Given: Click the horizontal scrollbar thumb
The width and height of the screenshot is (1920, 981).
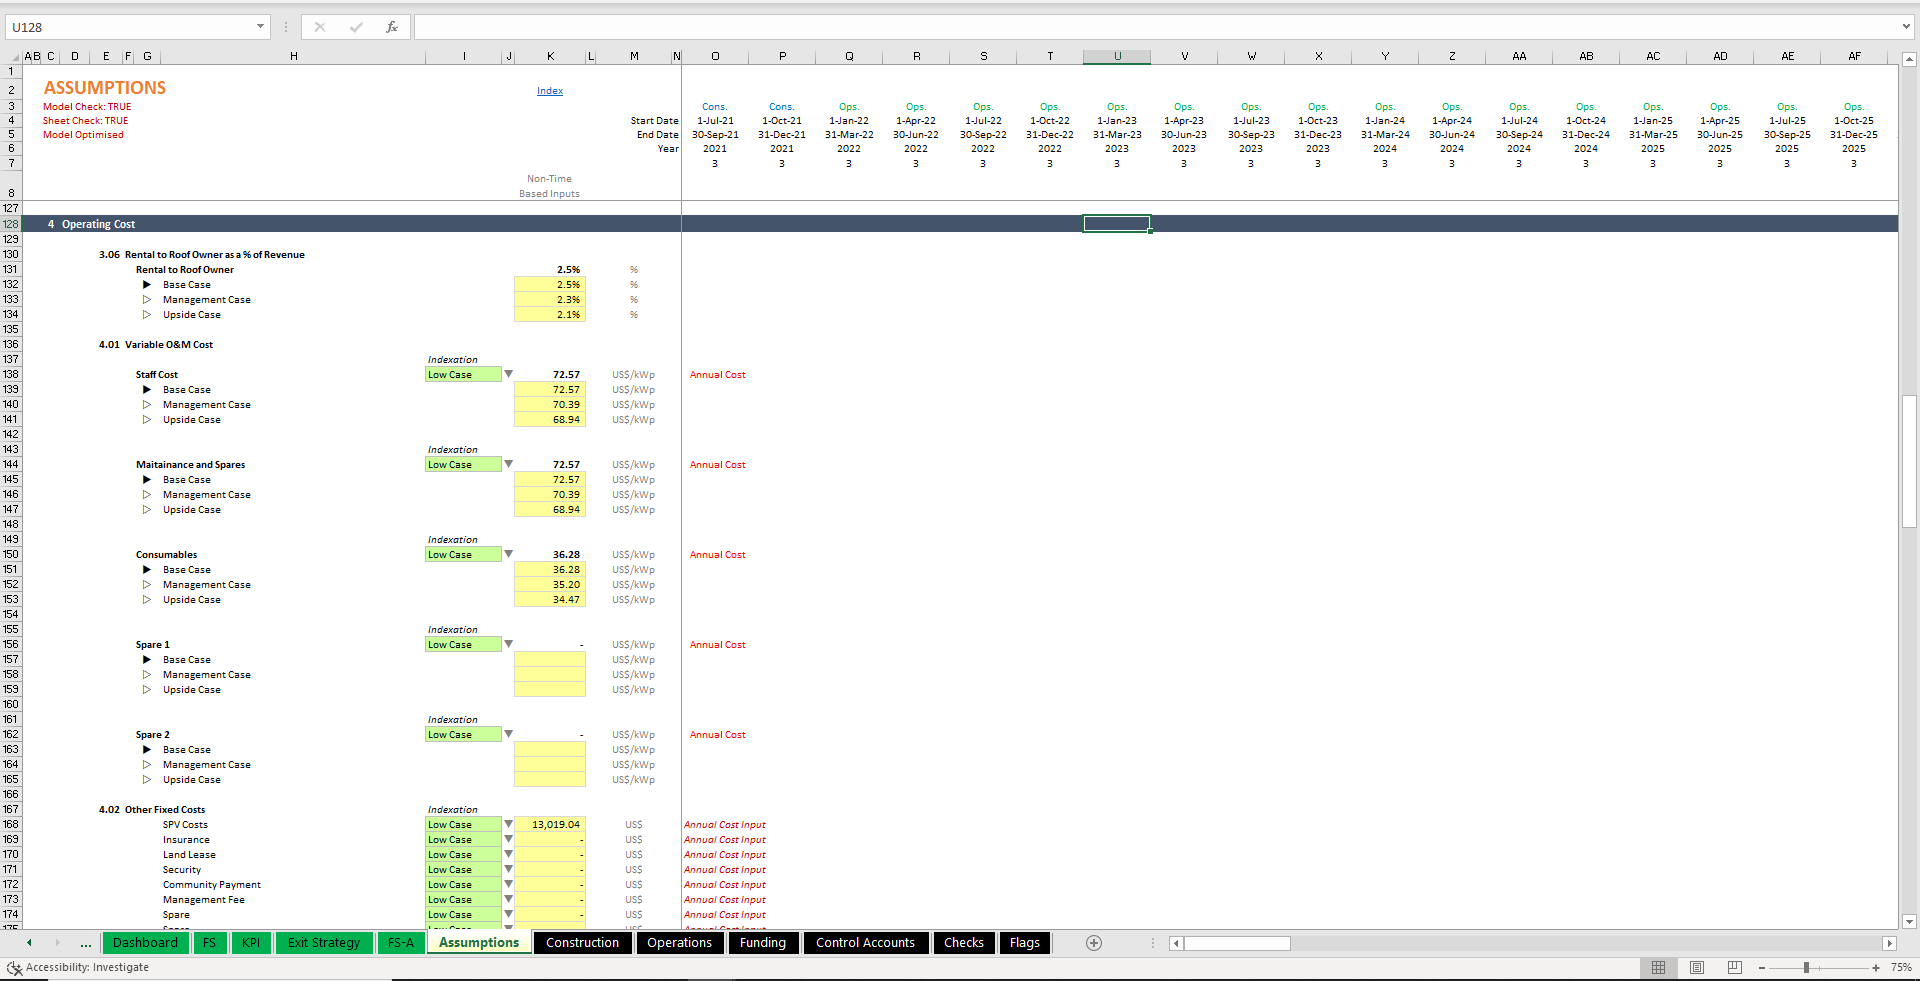Looking at the screenshot, I should point(1238,943).
